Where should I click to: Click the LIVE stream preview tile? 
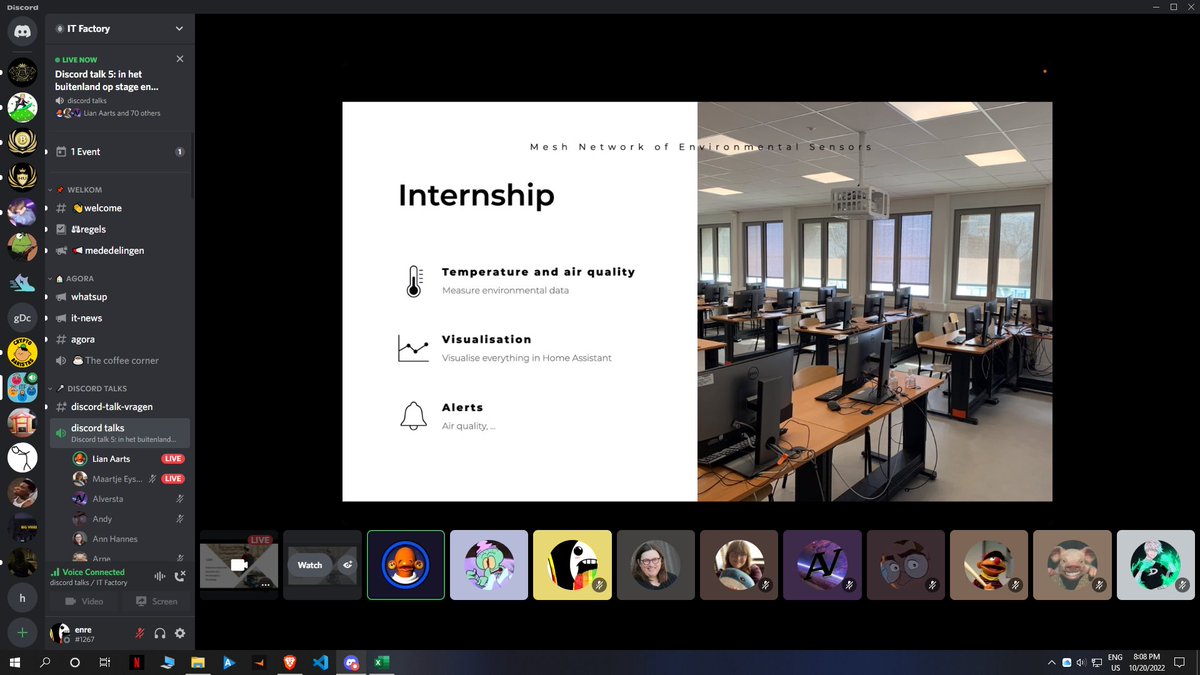[239, 565]
